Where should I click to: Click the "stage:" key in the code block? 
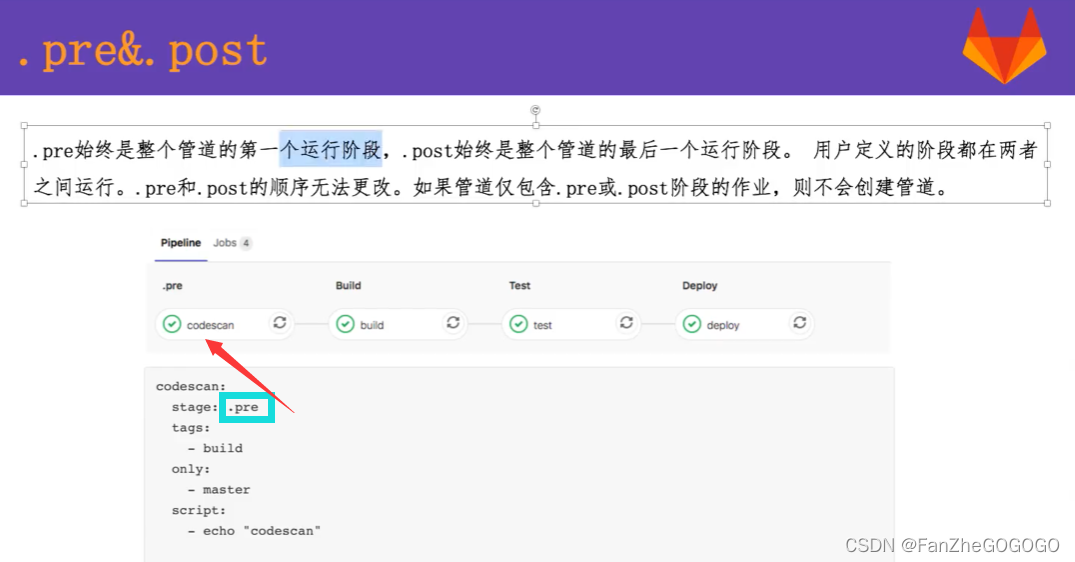pyautogui.click(x=195, y=407)
